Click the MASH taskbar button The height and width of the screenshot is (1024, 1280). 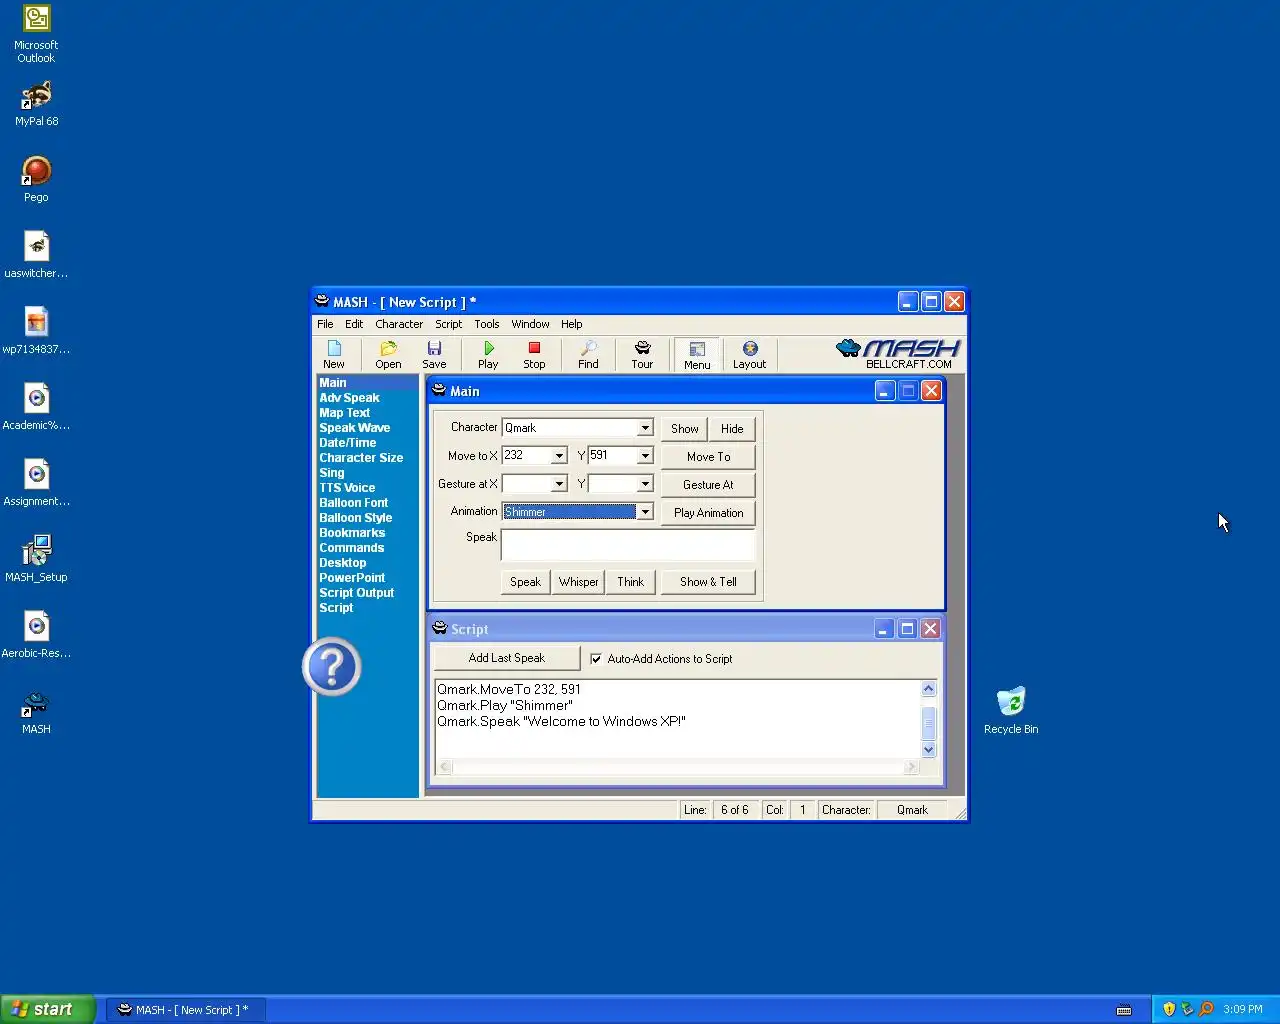coord(185,1010)
